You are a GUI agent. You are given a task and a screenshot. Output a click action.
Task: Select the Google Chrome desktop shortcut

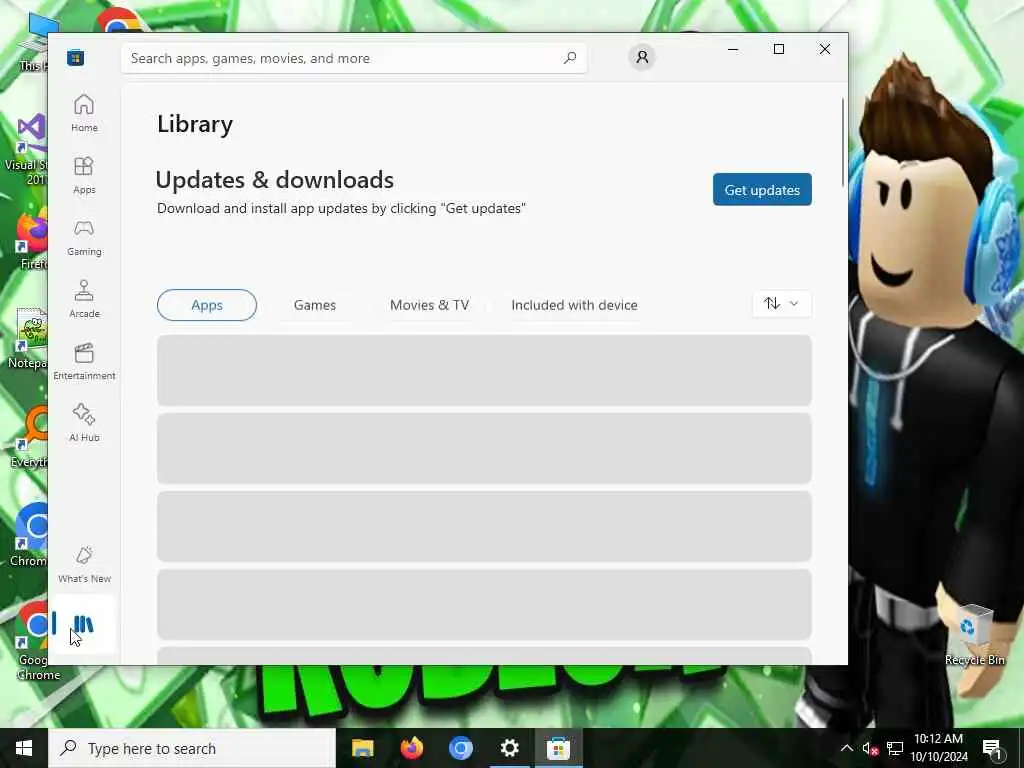pyautogui.click(x=31, y=642)
